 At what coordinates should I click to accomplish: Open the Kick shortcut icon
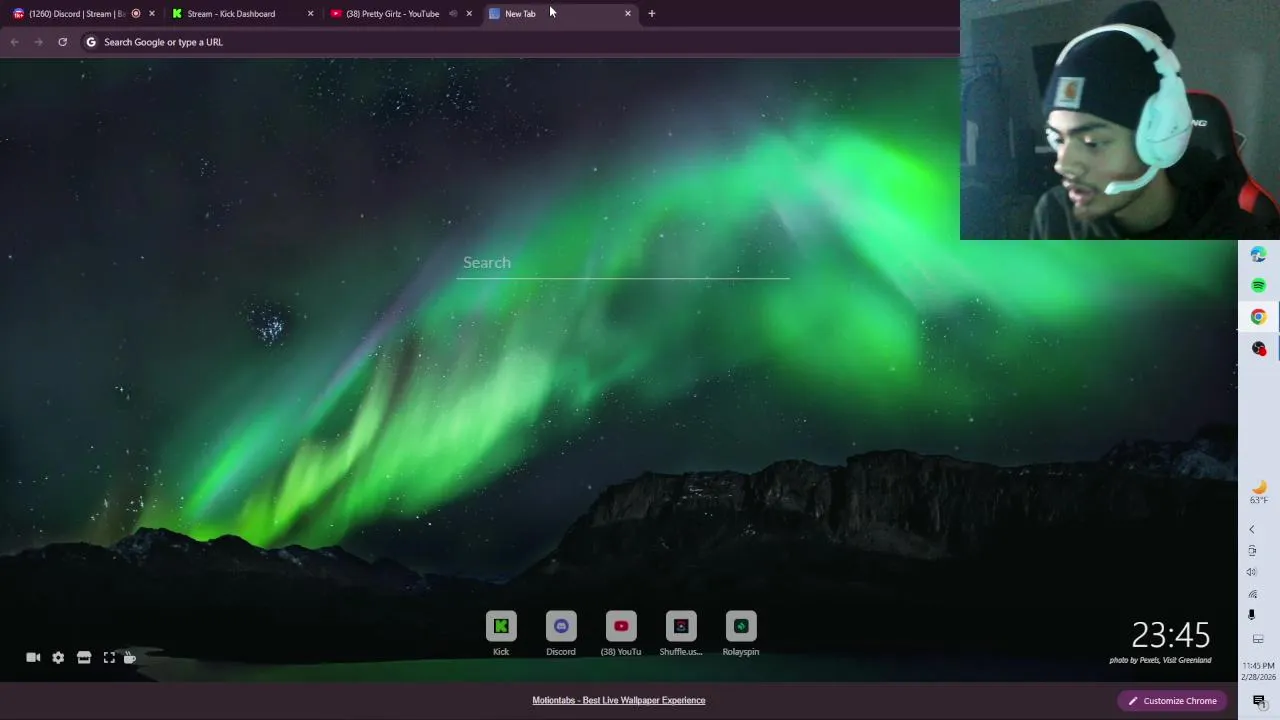pos(501,626)
